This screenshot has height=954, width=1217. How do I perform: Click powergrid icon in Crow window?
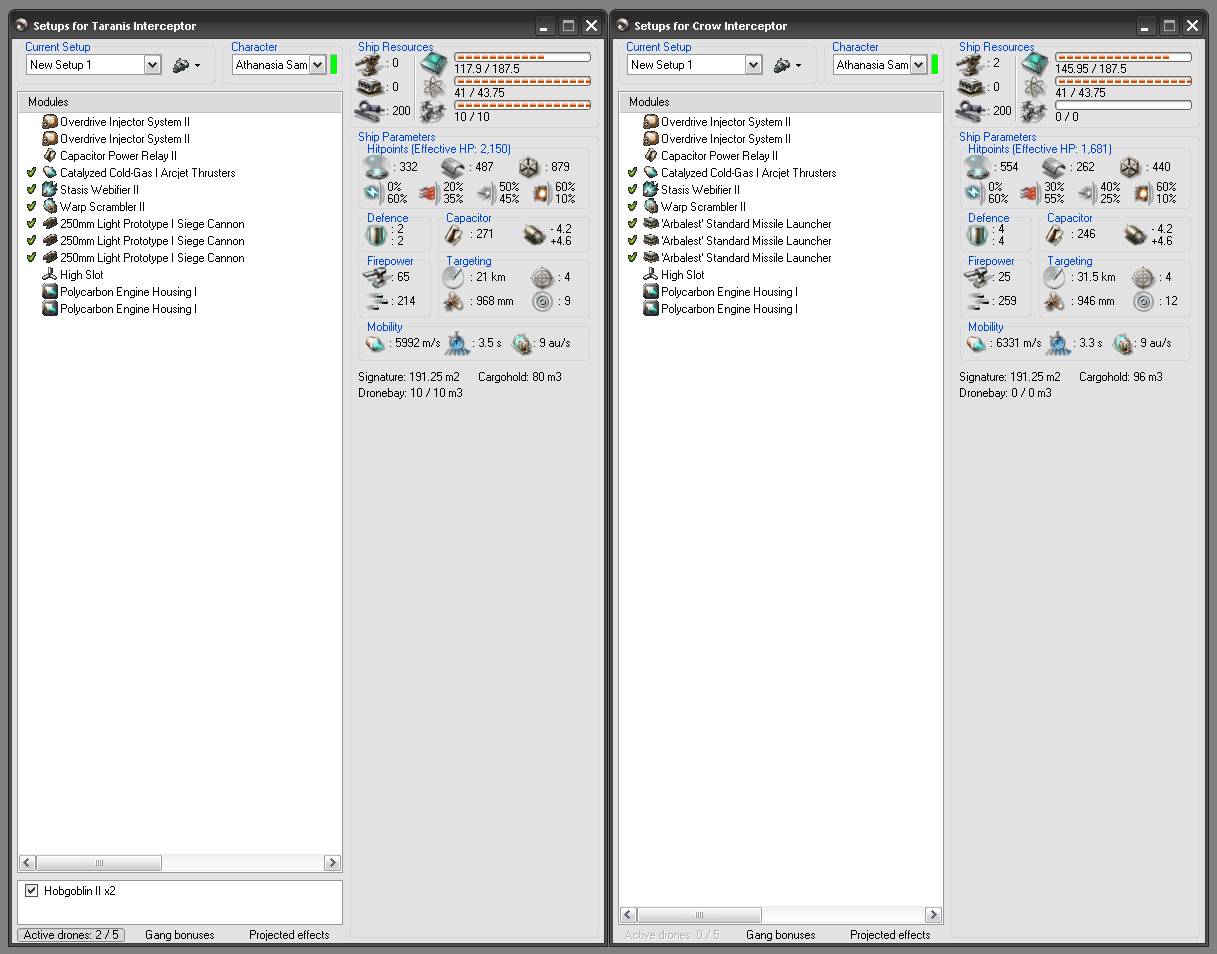[x=1035, y=88]
